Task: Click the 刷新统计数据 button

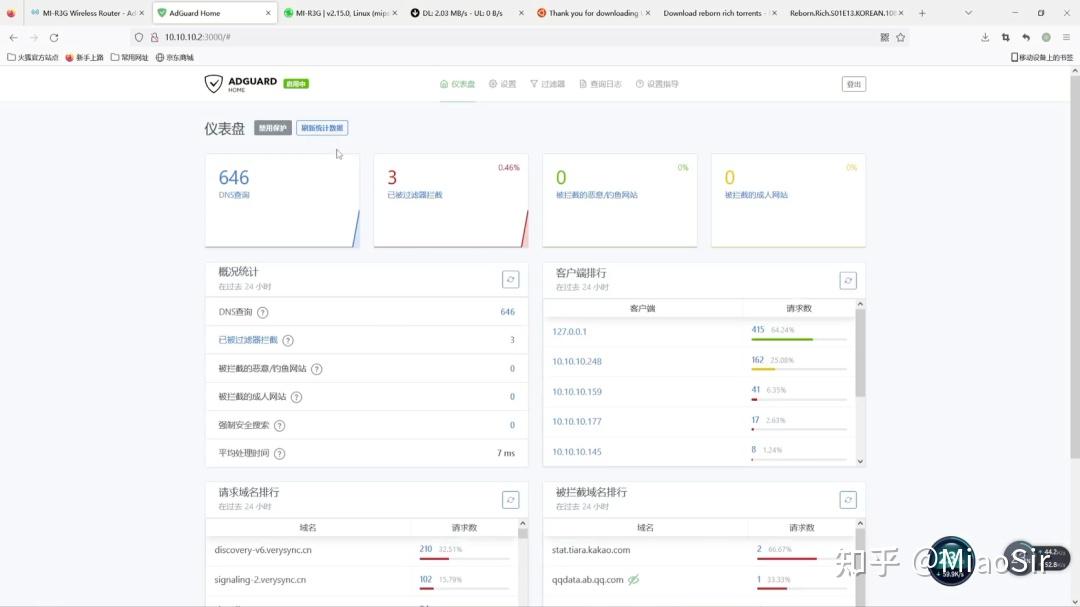Action: coord(322,128)
